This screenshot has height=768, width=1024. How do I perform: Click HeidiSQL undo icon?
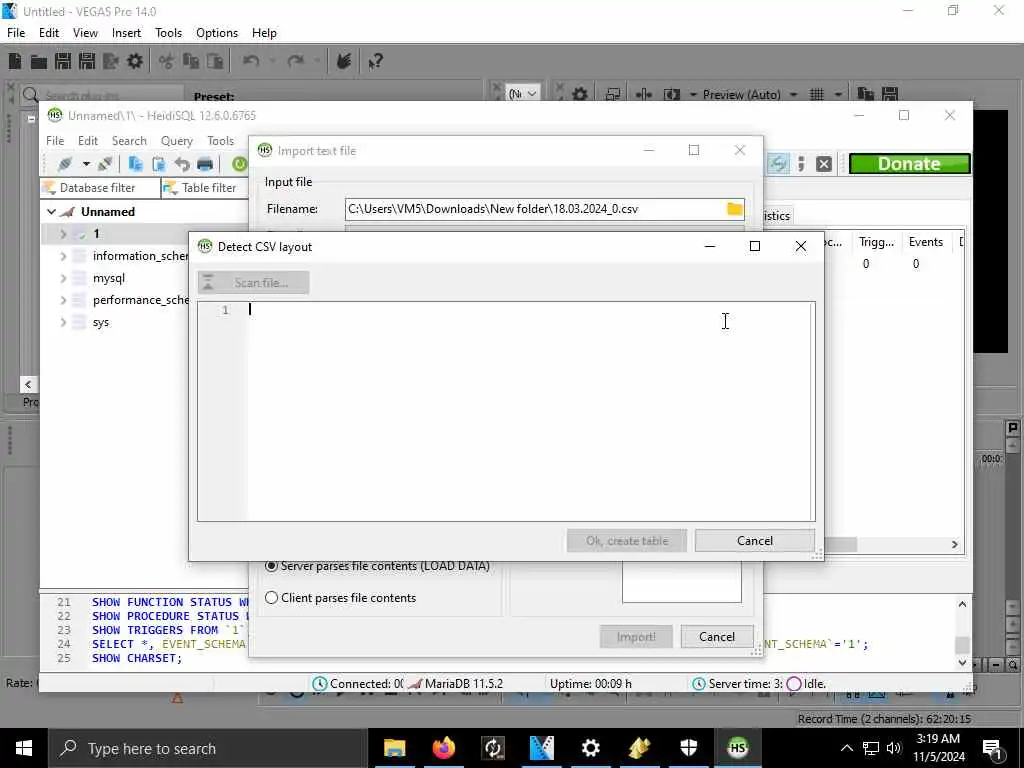tap(182, 164)
